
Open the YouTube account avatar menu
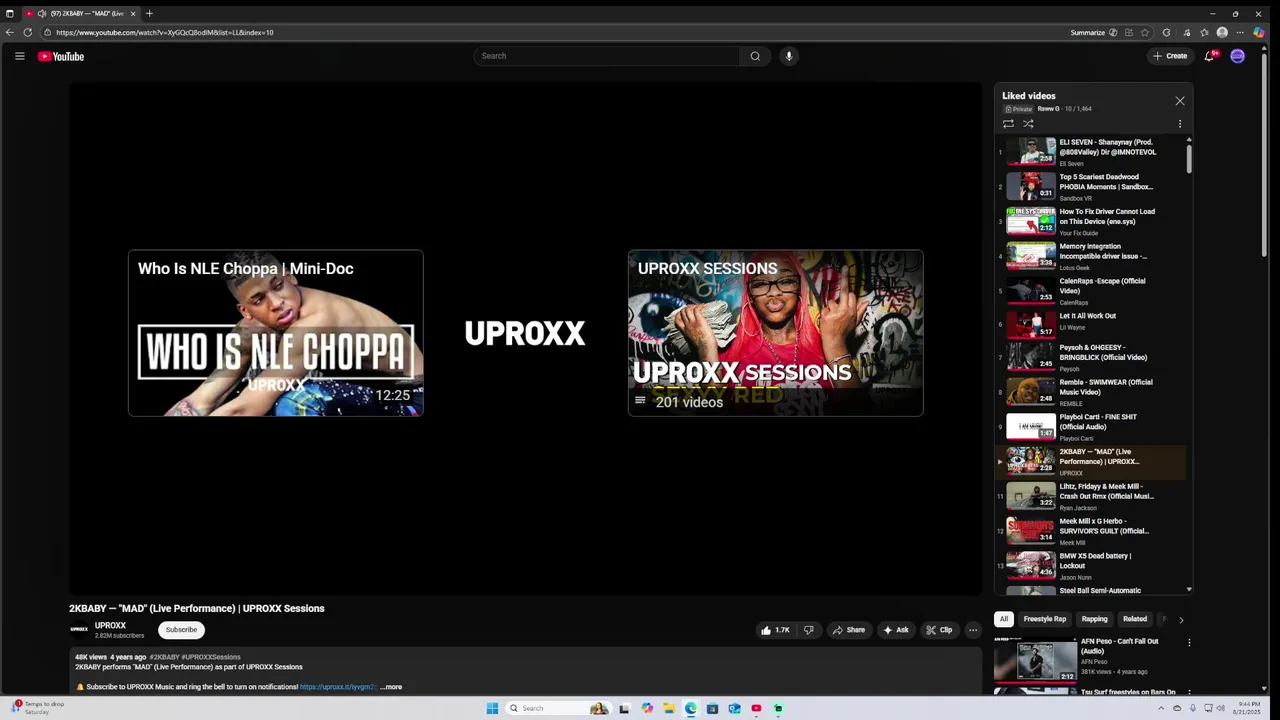click(x=1237, y=56)
